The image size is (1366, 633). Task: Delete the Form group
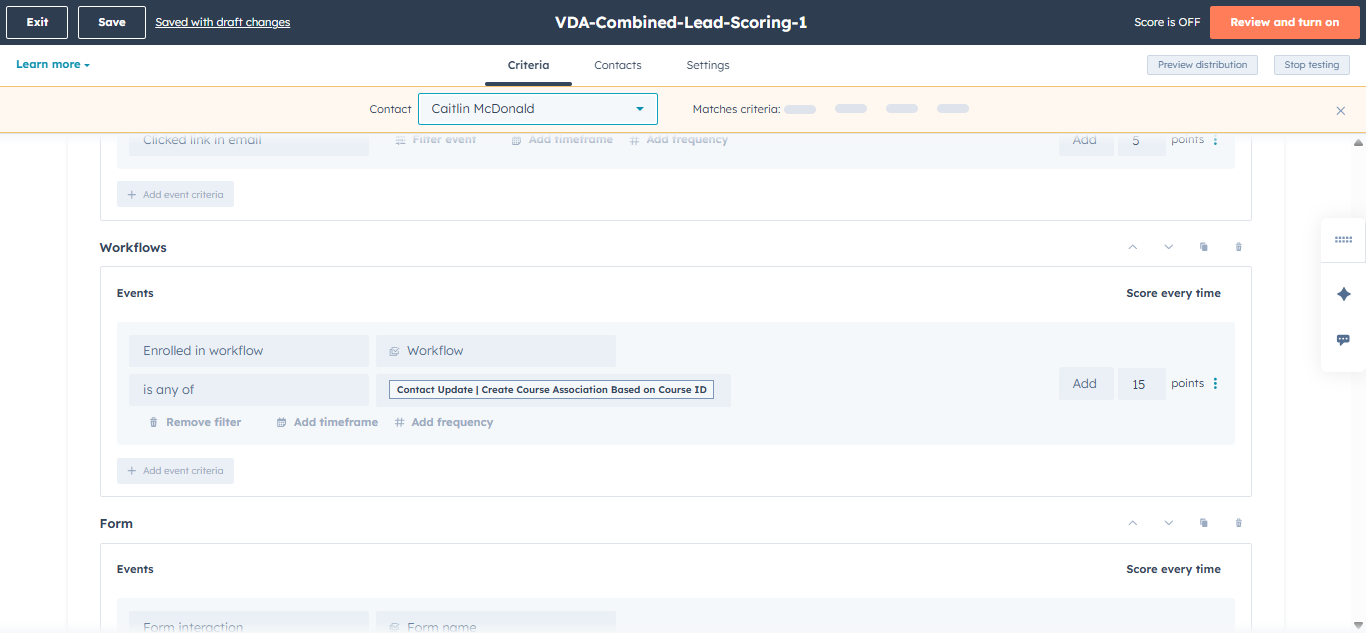1238,523
